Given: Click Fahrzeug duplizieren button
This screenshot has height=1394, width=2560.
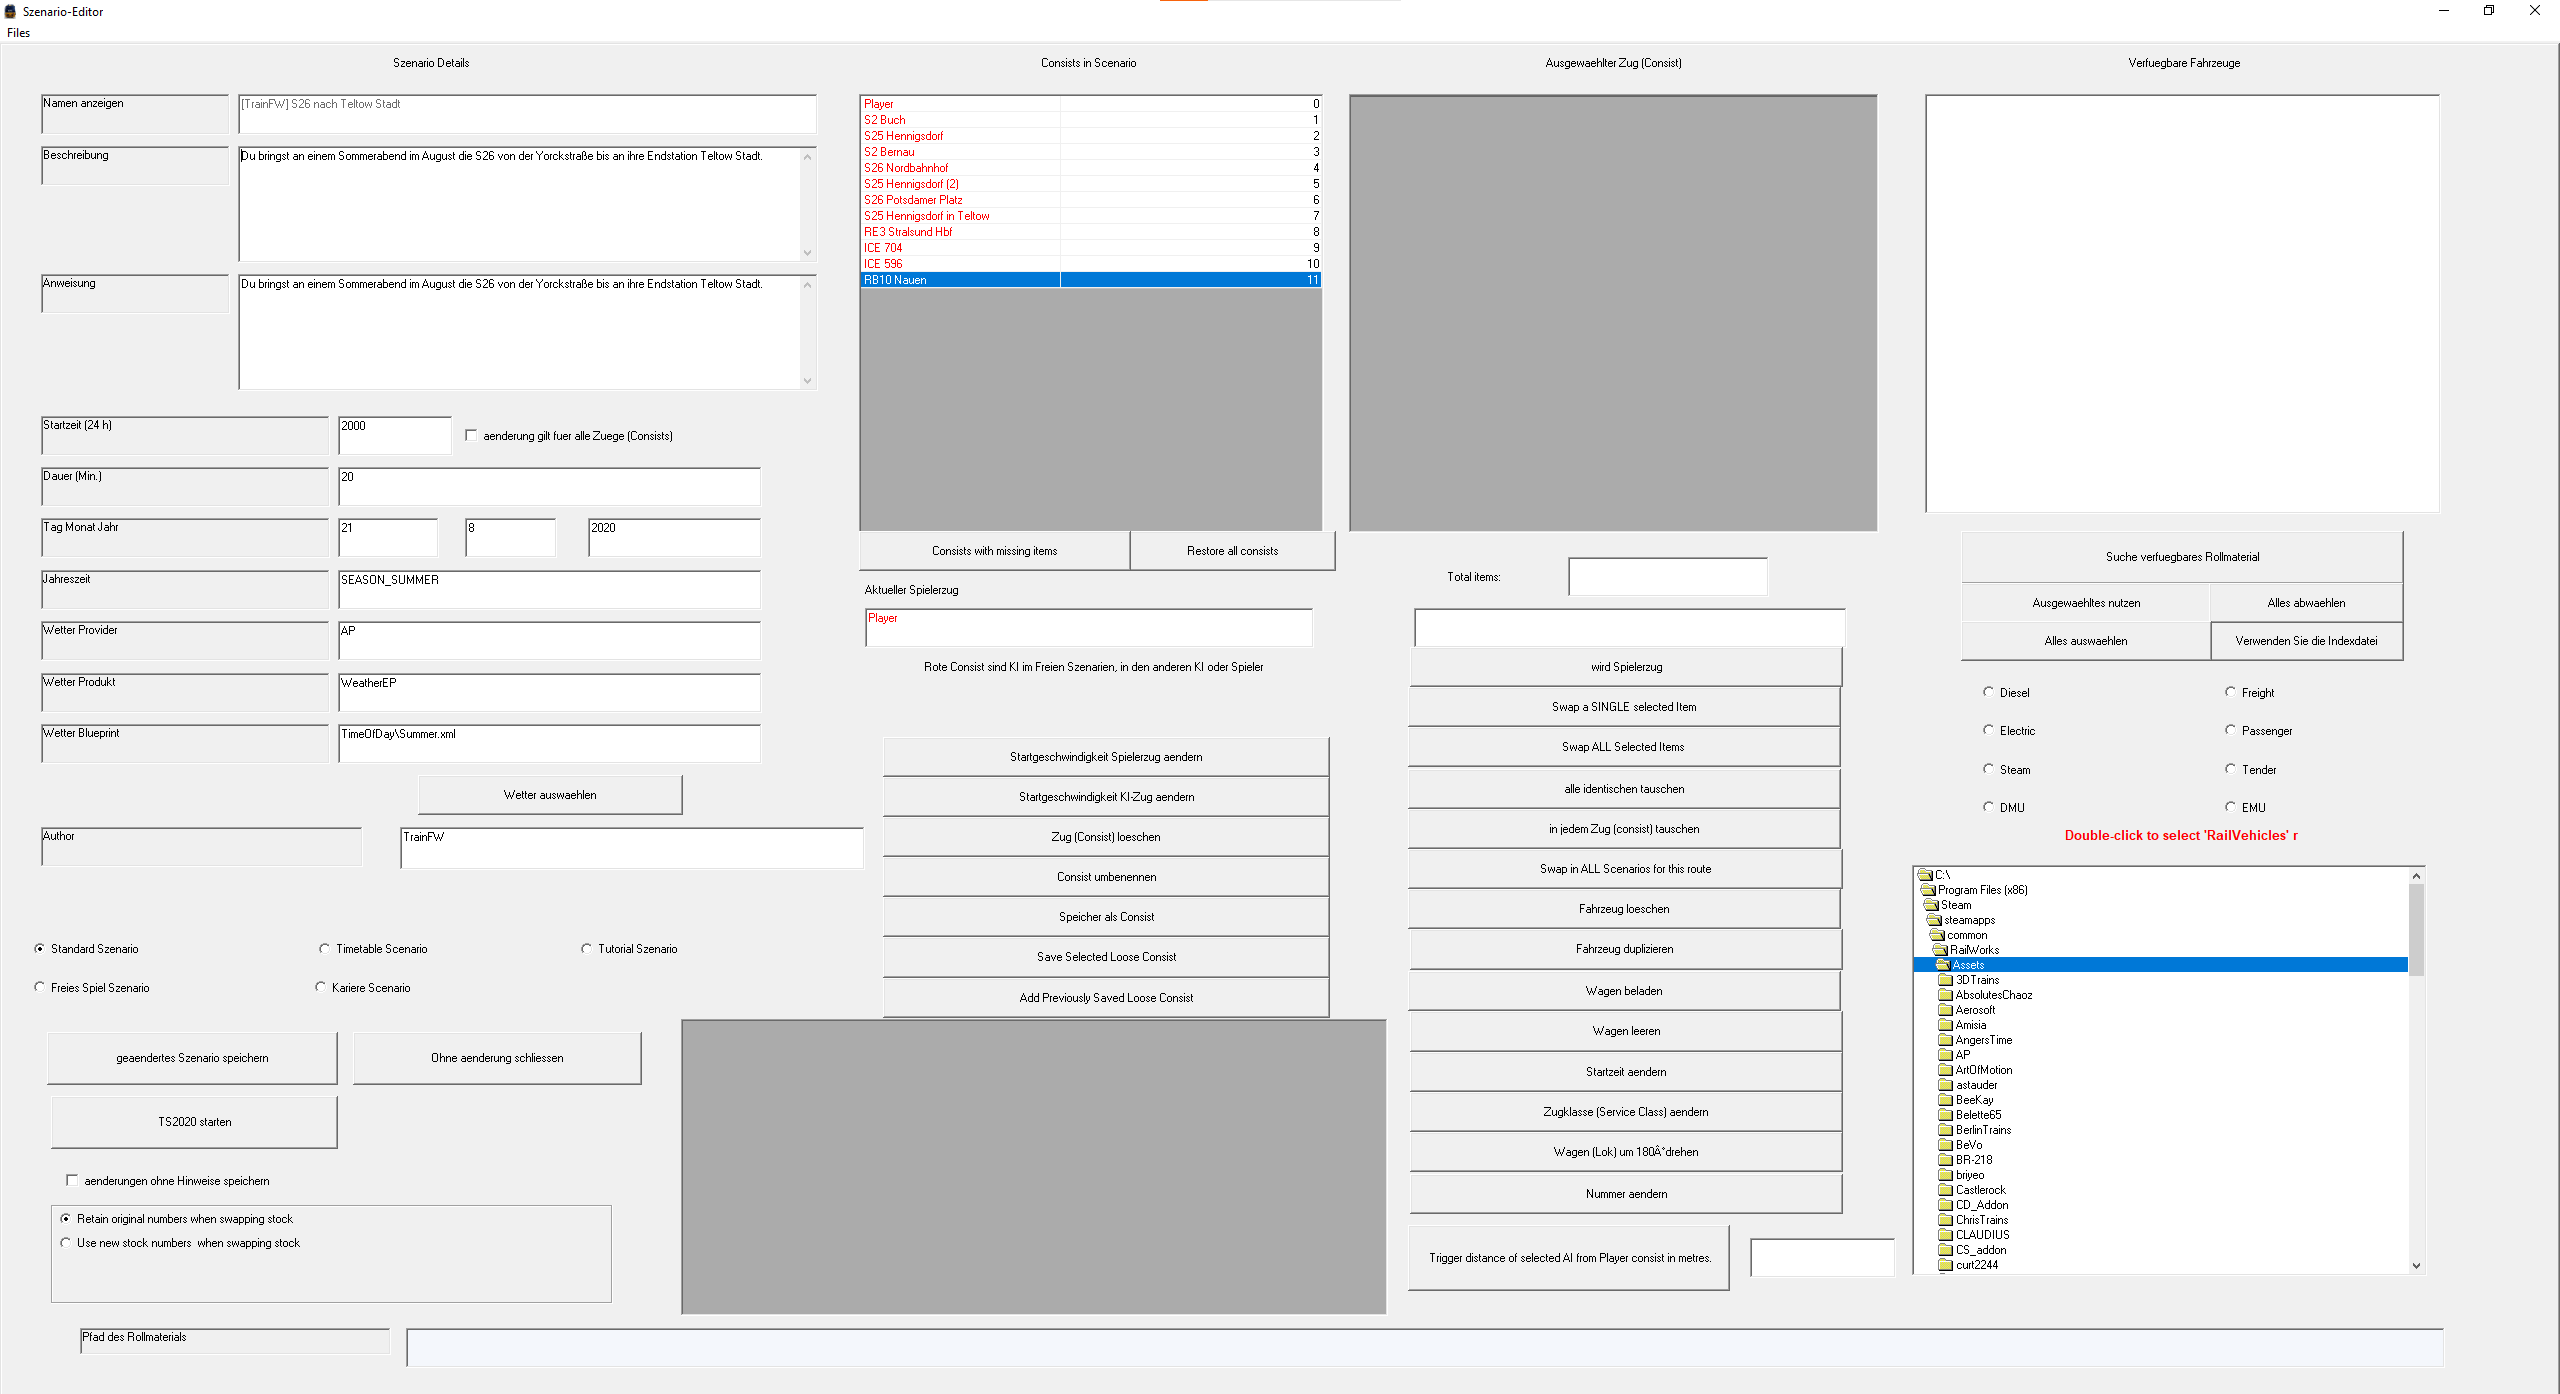Looking at the screenshot, I should tap(1624, 949).
